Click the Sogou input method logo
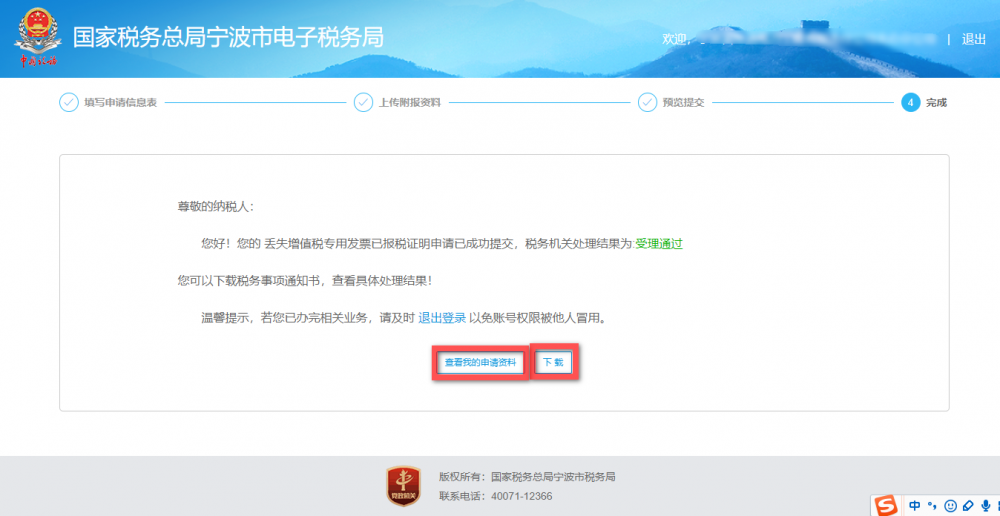 point(885,506)
